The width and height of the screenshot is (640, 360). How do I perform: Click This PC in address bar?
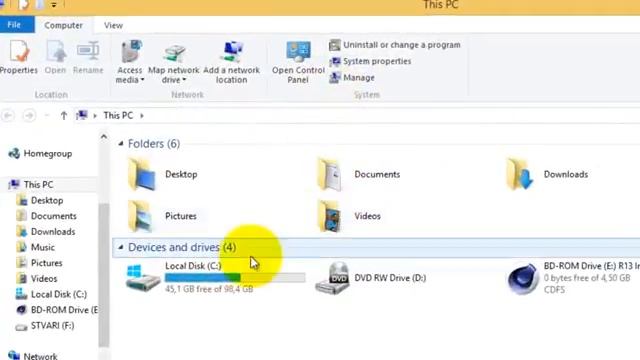(118, 116)
